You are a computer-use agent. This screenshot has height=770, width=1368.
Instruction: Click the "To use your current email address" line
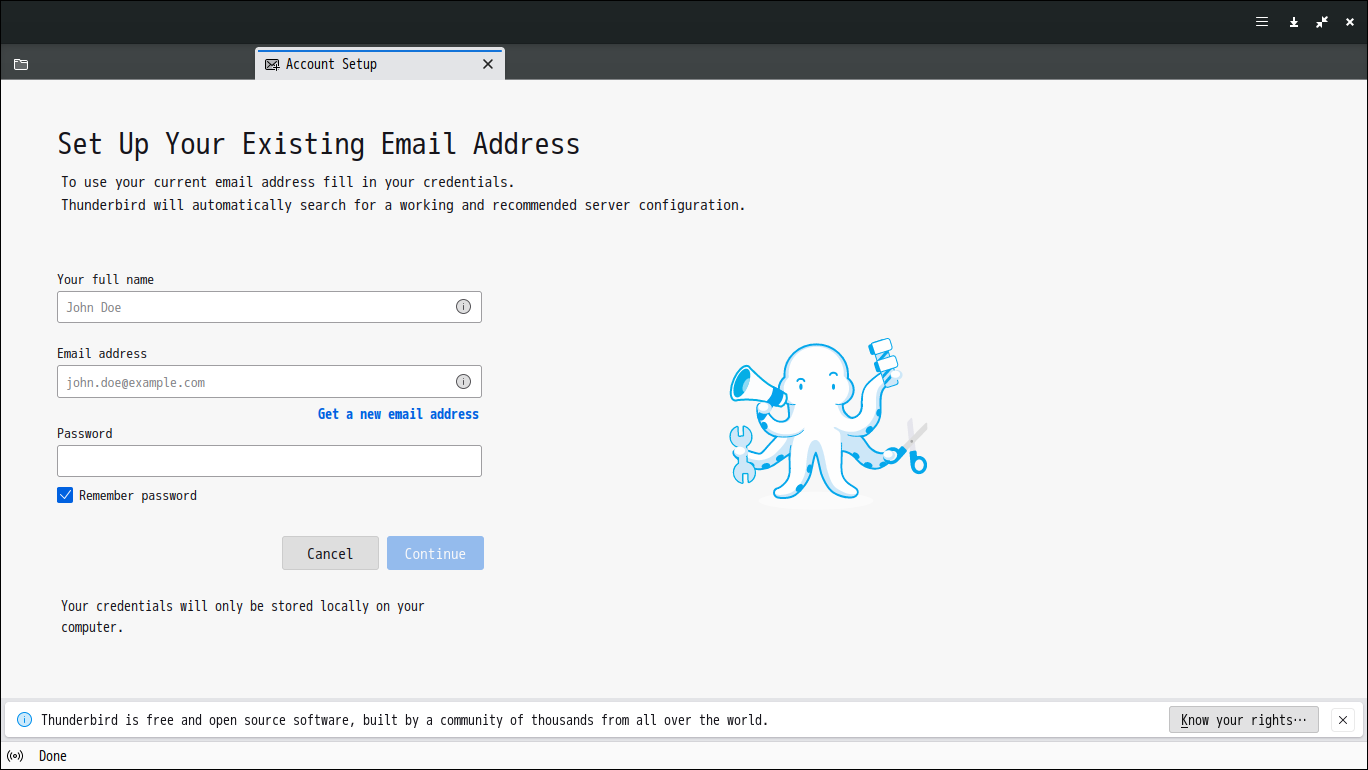288,182
